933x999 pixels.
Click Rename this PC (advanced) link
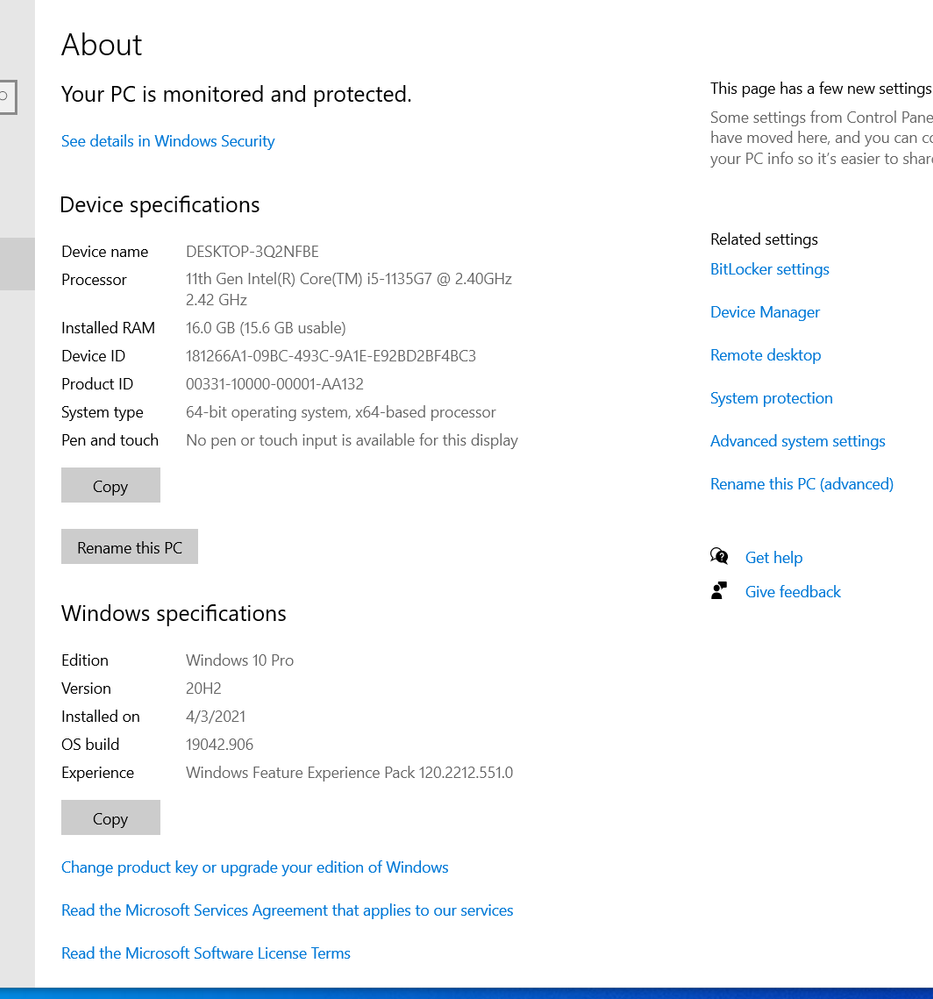click(802, 484)
